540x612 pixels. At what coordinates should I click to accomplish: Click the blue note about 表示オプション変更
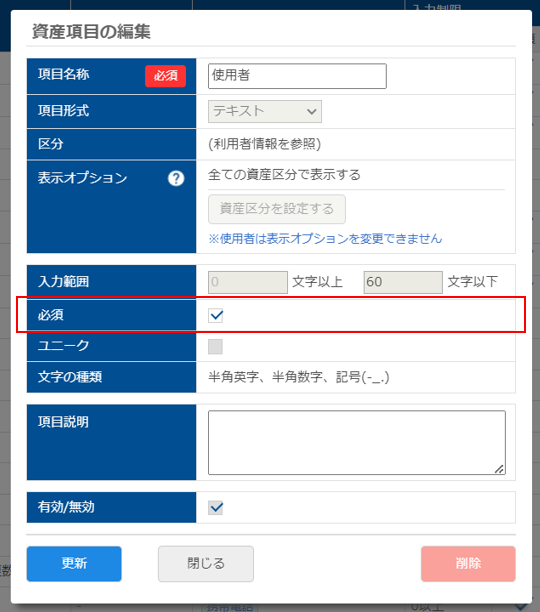[325, 238]
